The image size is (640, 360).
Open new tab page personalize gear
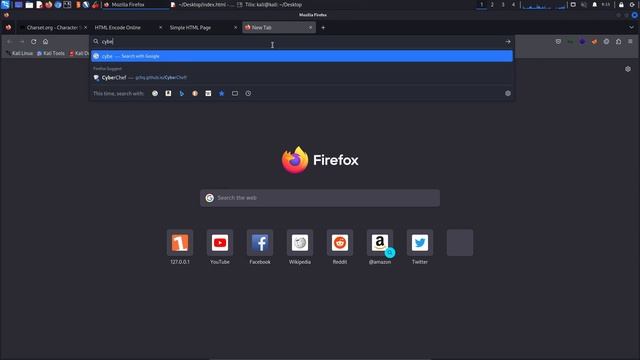point(628,69)
